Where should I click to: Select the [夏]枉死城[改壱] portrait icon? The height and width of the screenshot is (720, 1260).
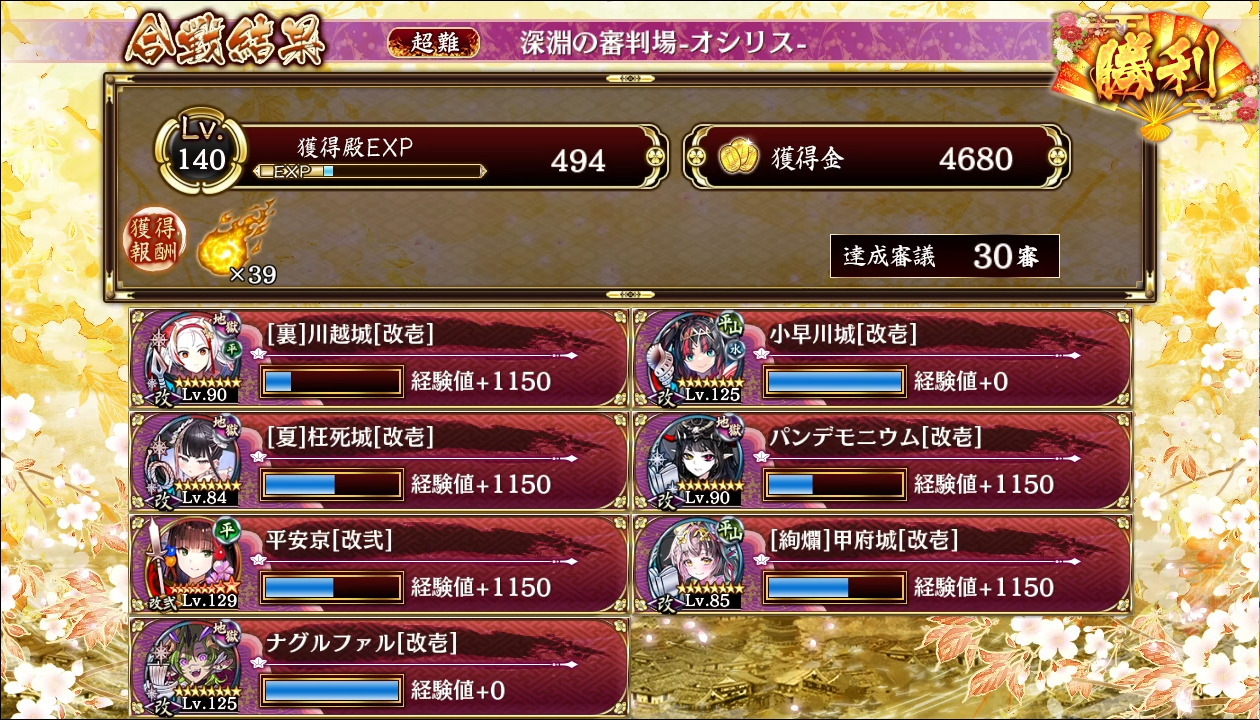(194, 460)
